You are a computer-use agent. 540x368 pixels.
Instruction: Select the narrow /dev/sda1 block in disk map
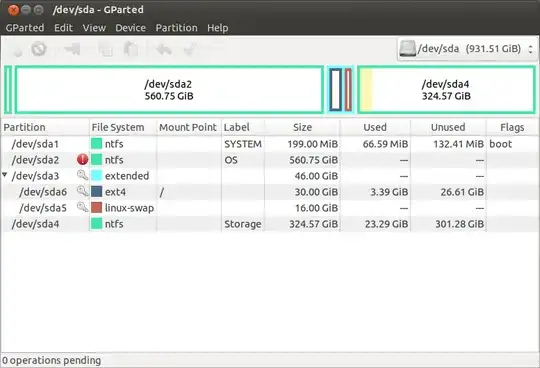click(x=8, y=90)
